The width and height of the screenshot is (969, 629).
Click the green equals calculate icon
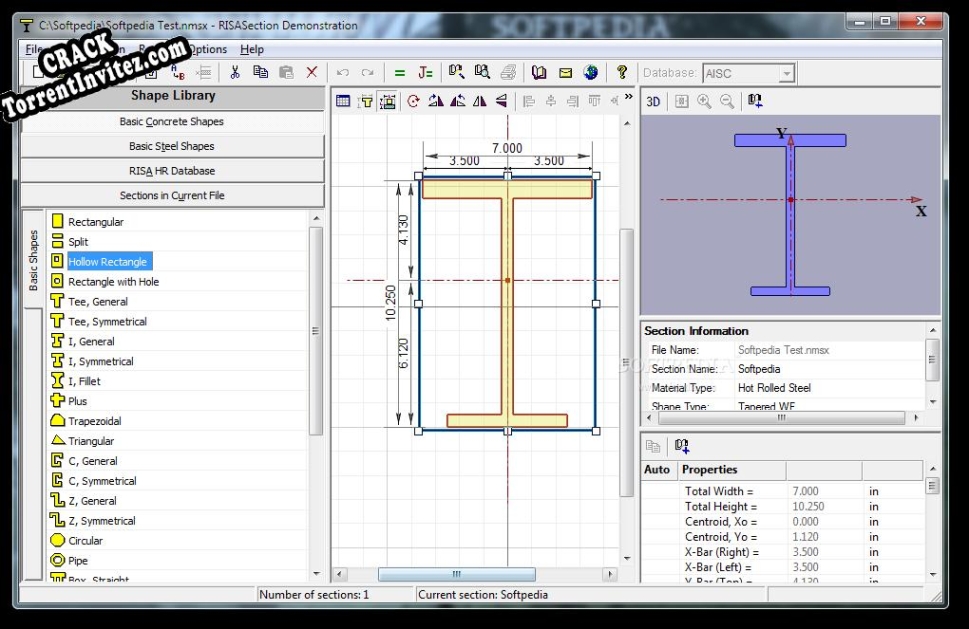pyautogui.click(x=400, y=73)
